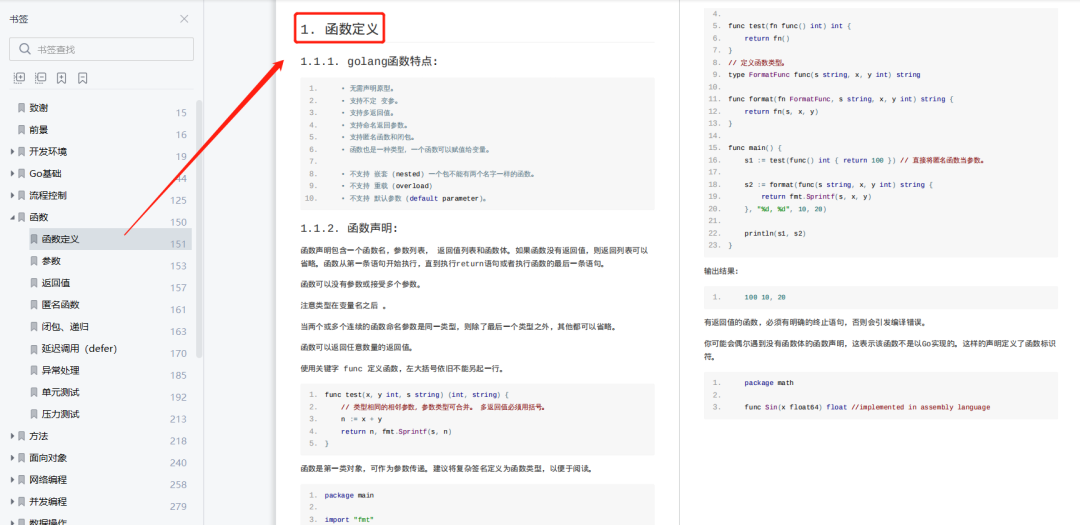Open the 致谢 bookmark
1080x525 pixels.
click(x=38, y=108)
